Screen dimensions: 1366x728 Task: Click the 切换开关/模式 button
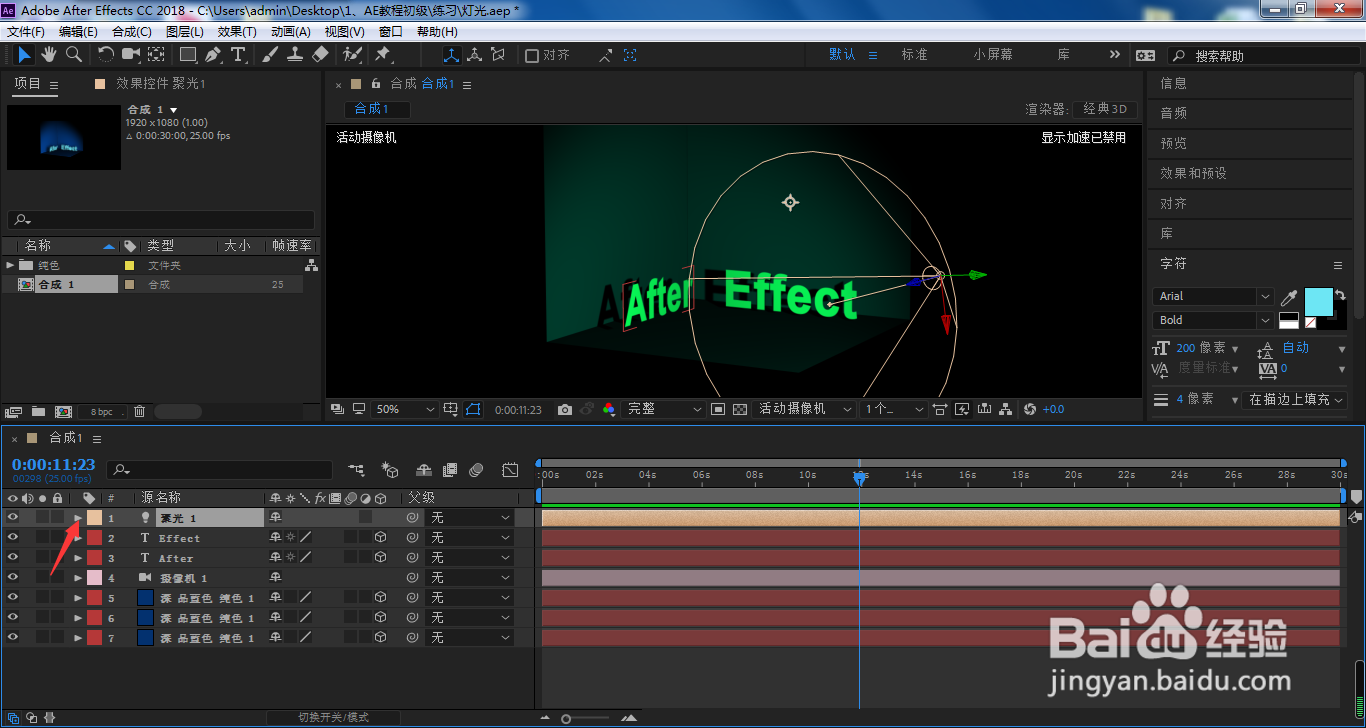pyautogui.click(x=333, y=717)
